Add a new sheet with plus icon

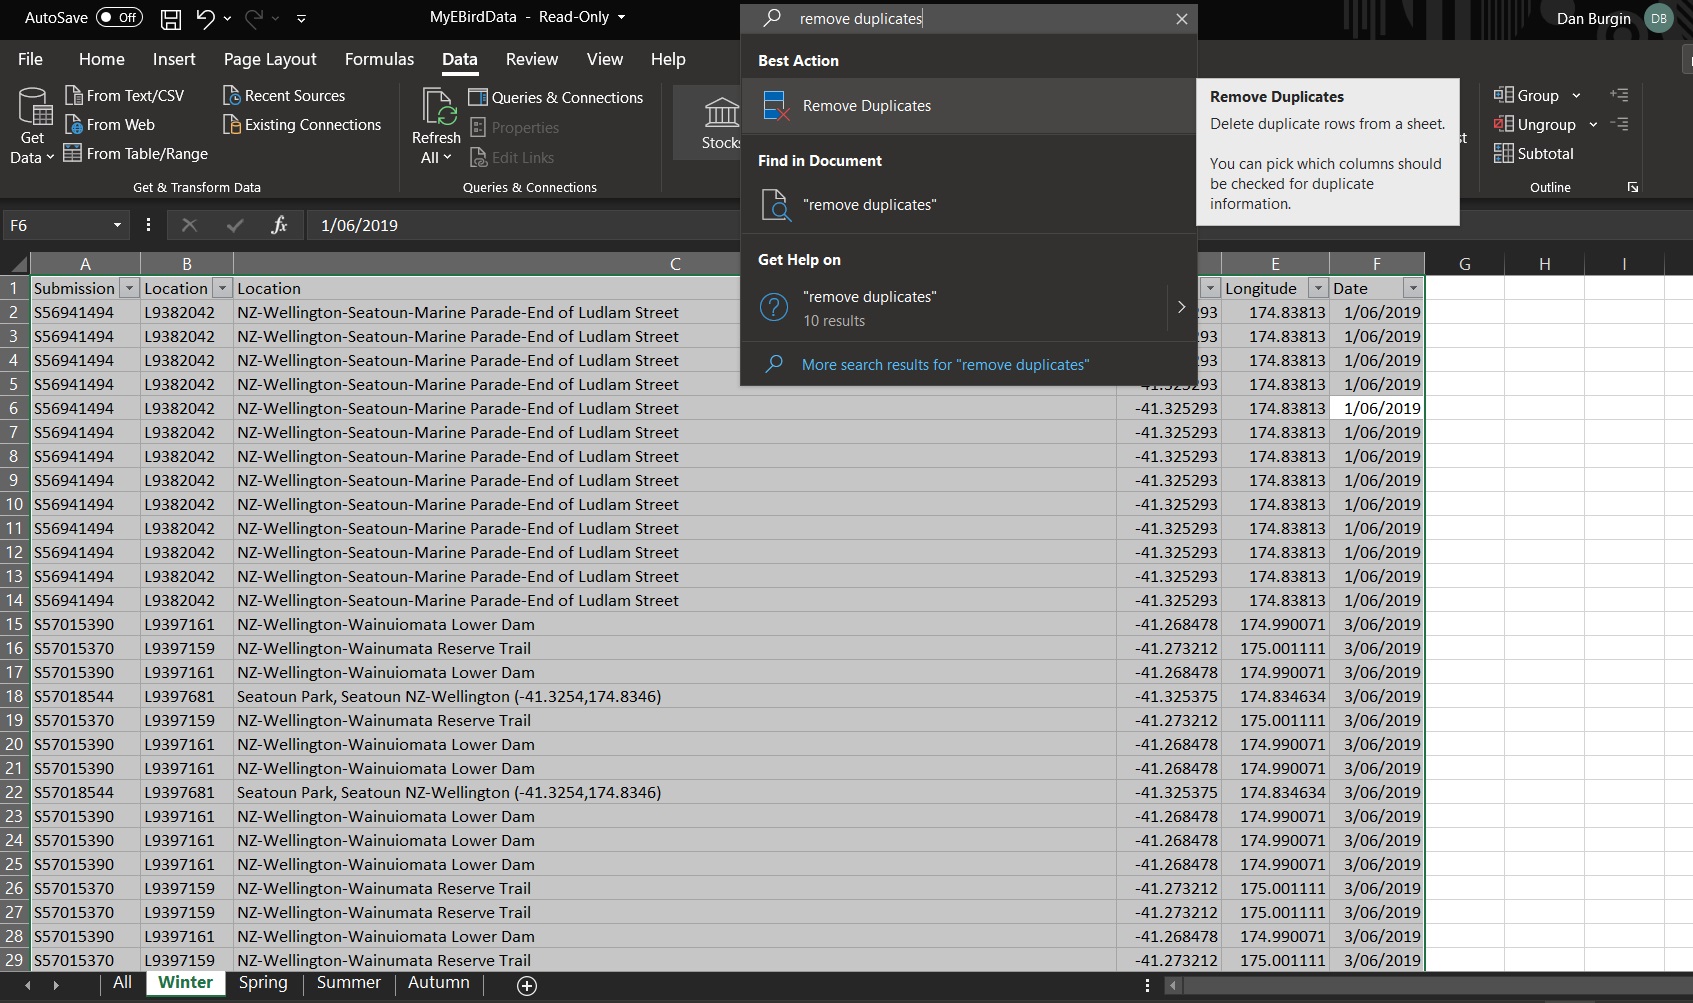[x=527, y=986]
